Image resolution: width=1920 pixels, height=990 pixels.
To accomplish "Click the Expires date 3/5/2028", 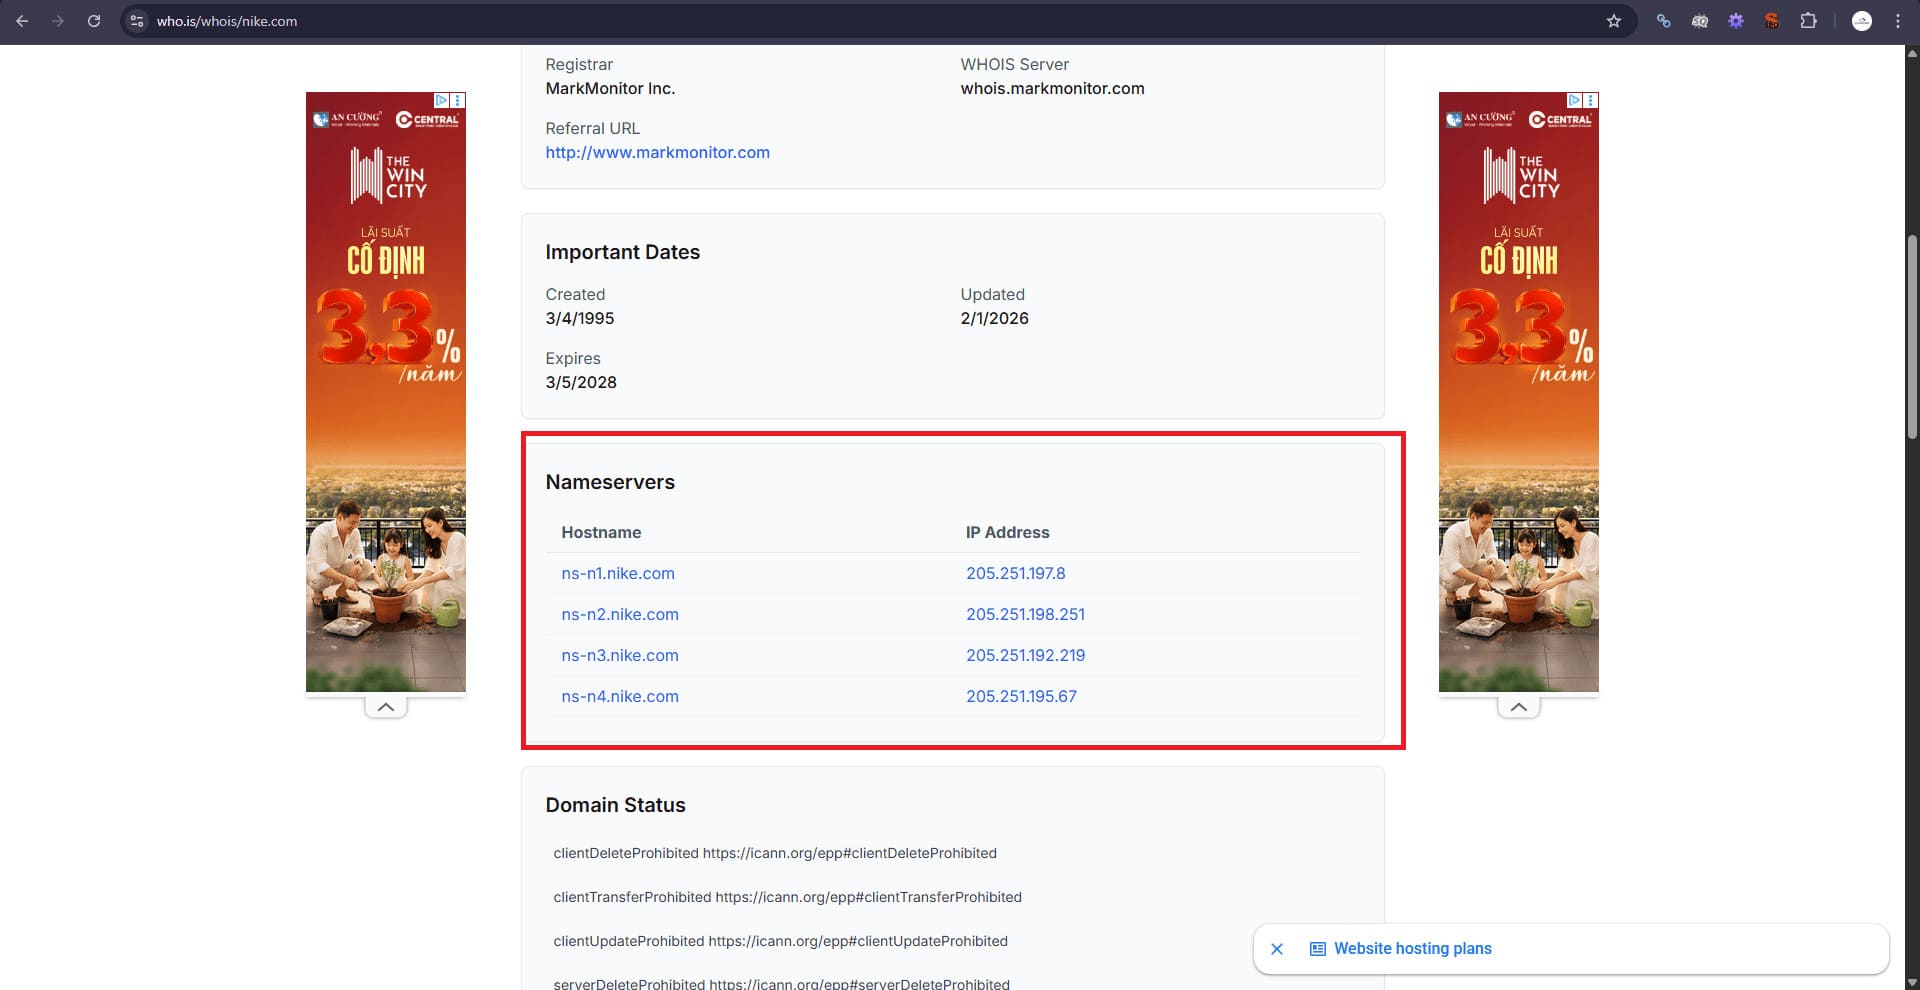I will click(x=581, y=382).
